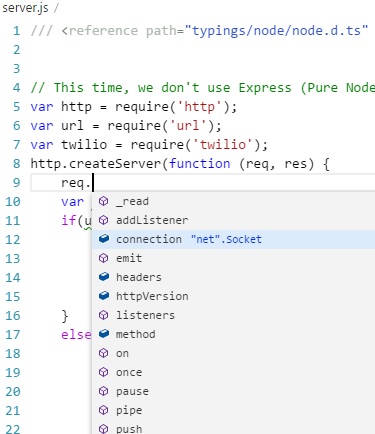Click the method icon beside listeners
375x434 pixels.
[x=104, y=315]
